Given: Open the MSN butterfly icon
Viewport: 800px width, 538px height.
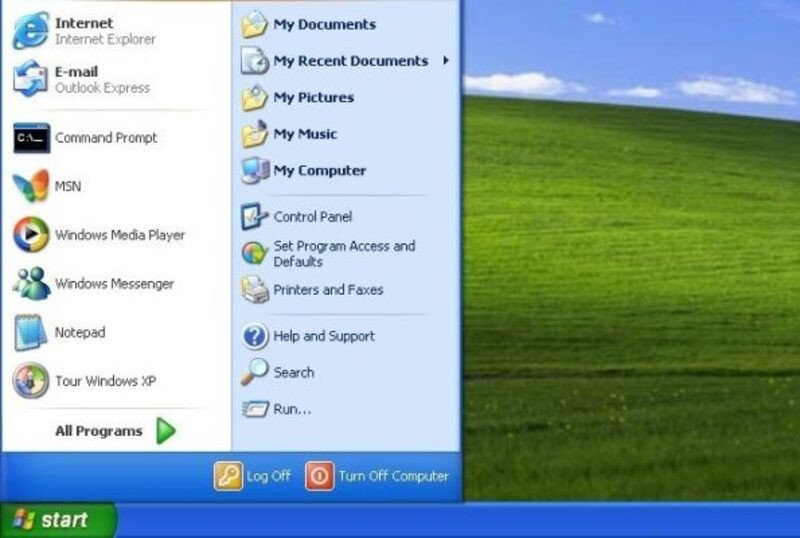Looking at the screenshot, I should 31,186.
